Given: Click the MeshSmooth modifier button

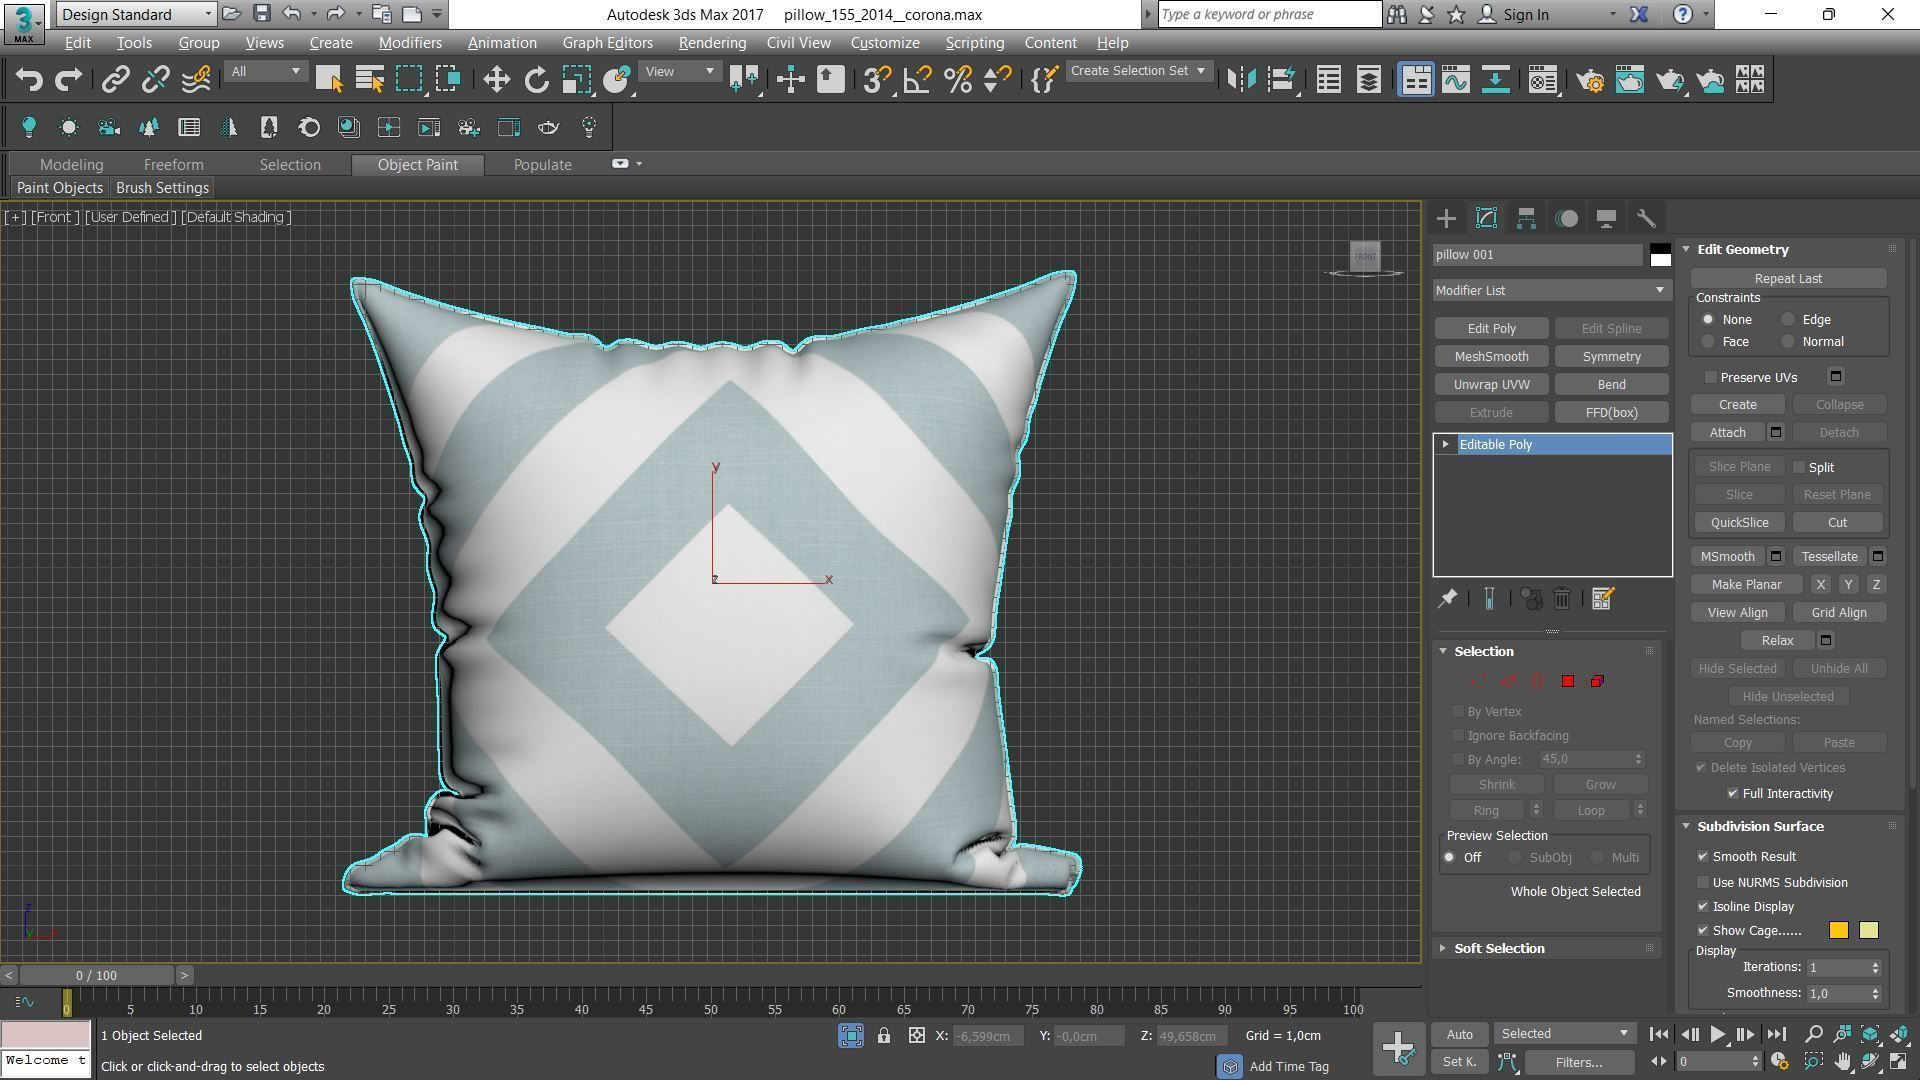Looking at the screenshot, I should click(x=1491, y=357).
